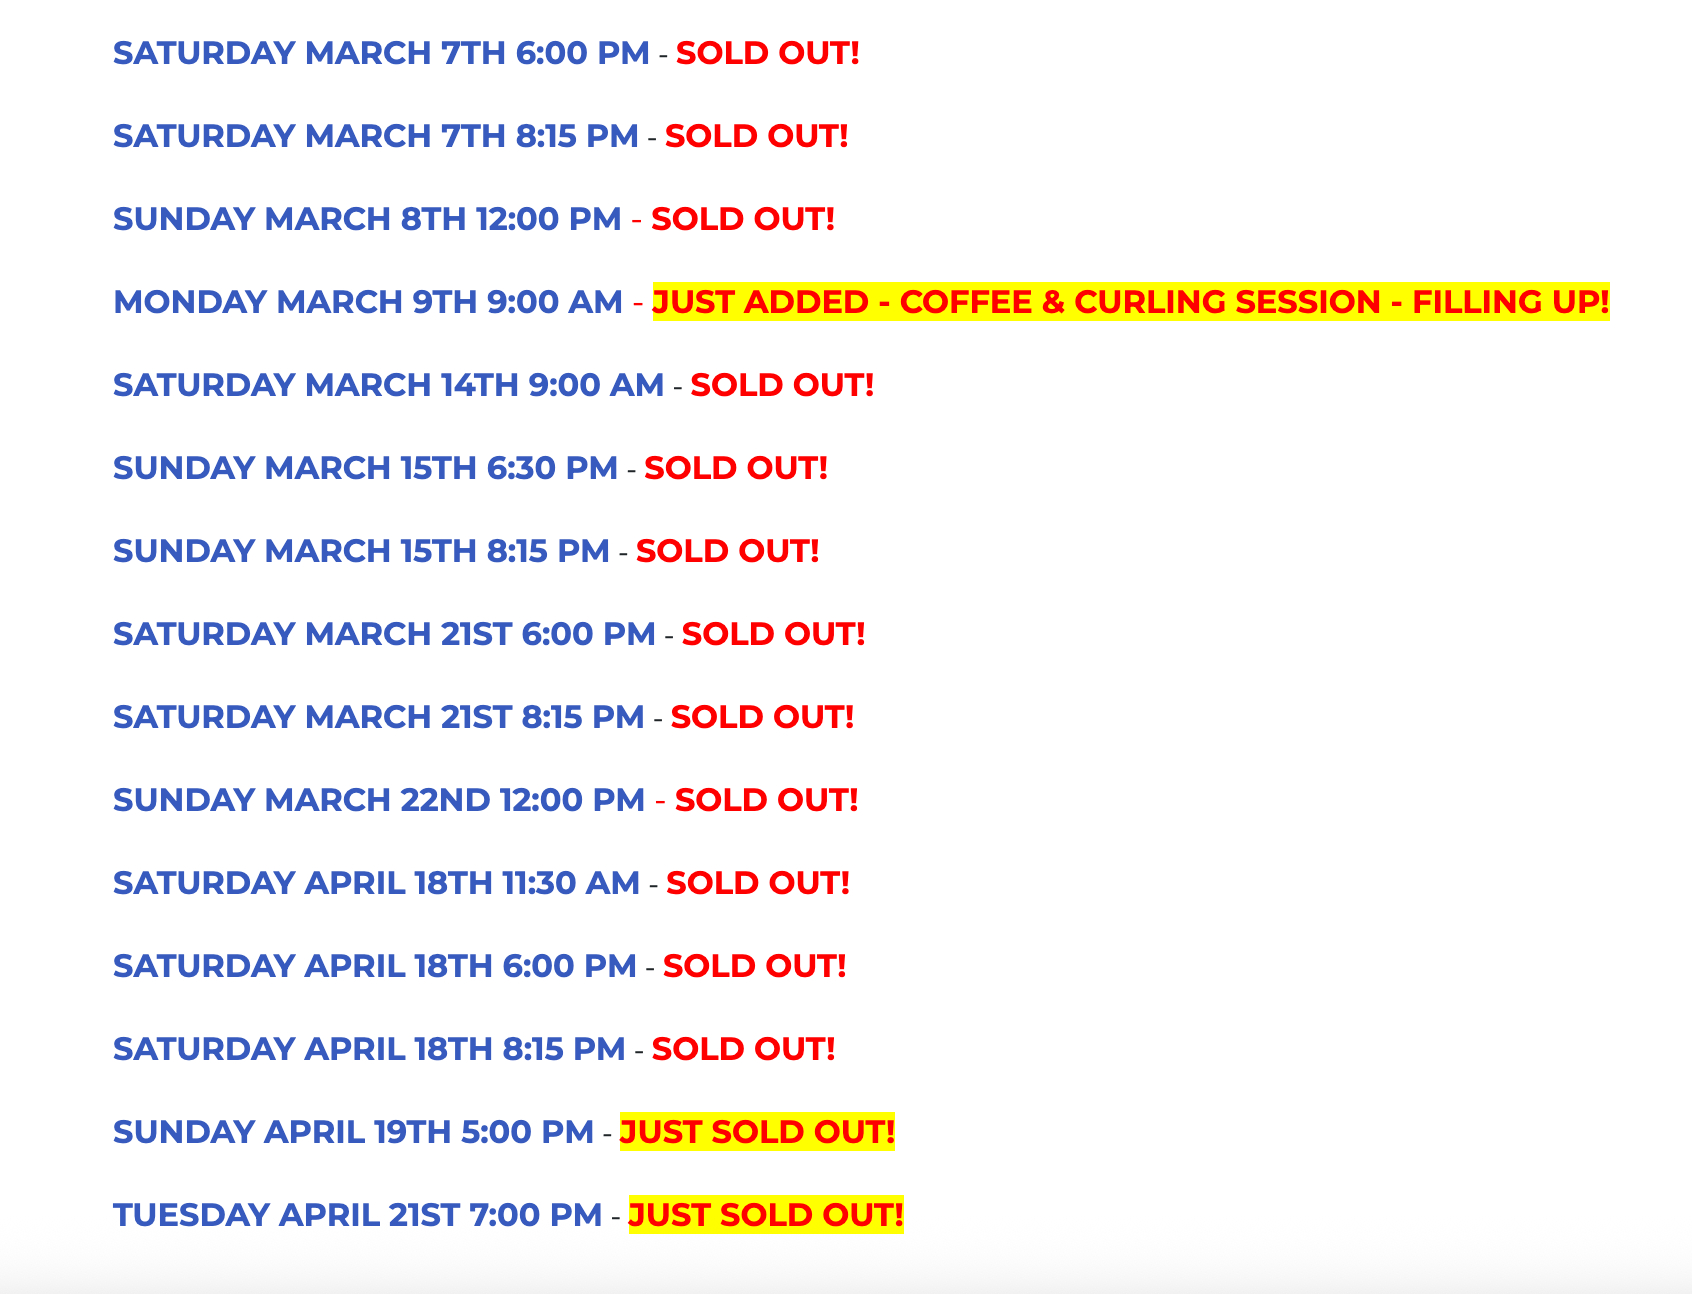Choose the Saturday March 21st 6:00 PM session
The image size is (1692, 1294).
[384, 634]
